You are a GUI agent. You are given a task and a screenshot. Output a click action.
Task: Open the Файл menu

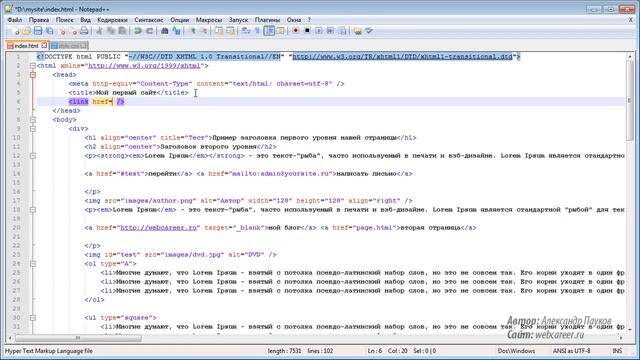click(15, 20)
